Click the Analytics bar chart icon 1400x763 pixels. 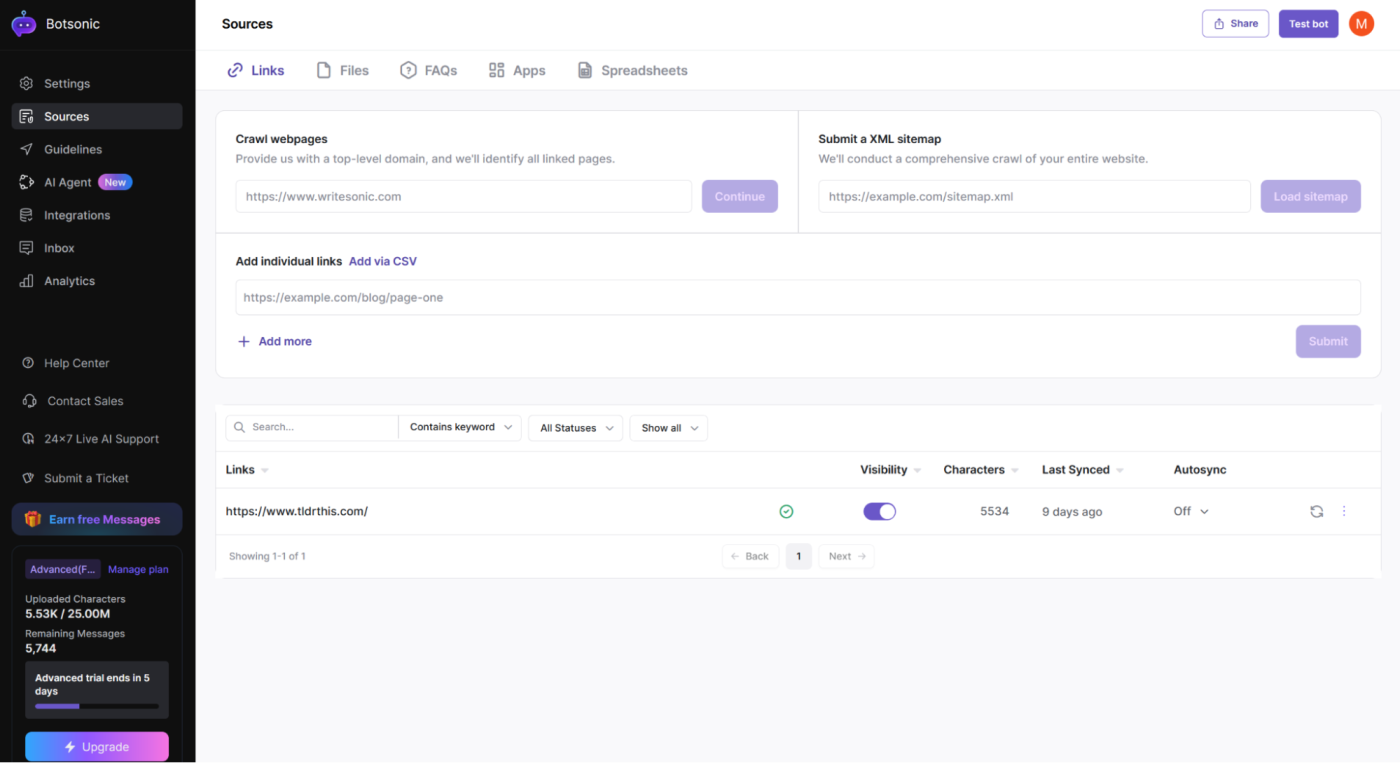(27, 282)
